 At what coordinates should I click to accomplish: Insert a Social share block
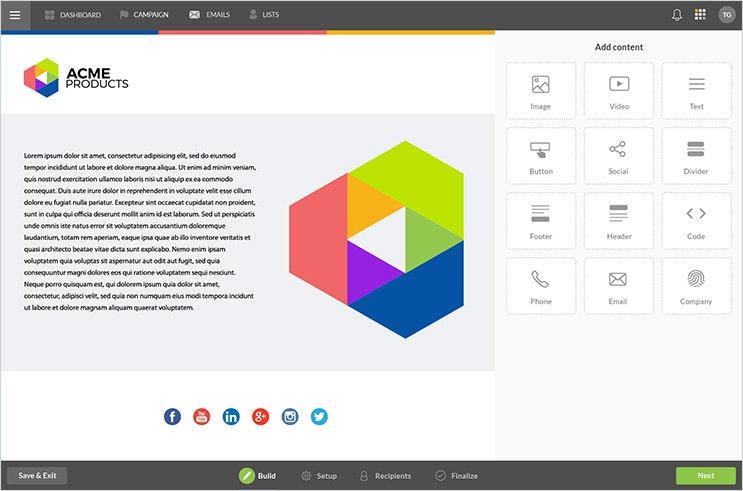618,156
